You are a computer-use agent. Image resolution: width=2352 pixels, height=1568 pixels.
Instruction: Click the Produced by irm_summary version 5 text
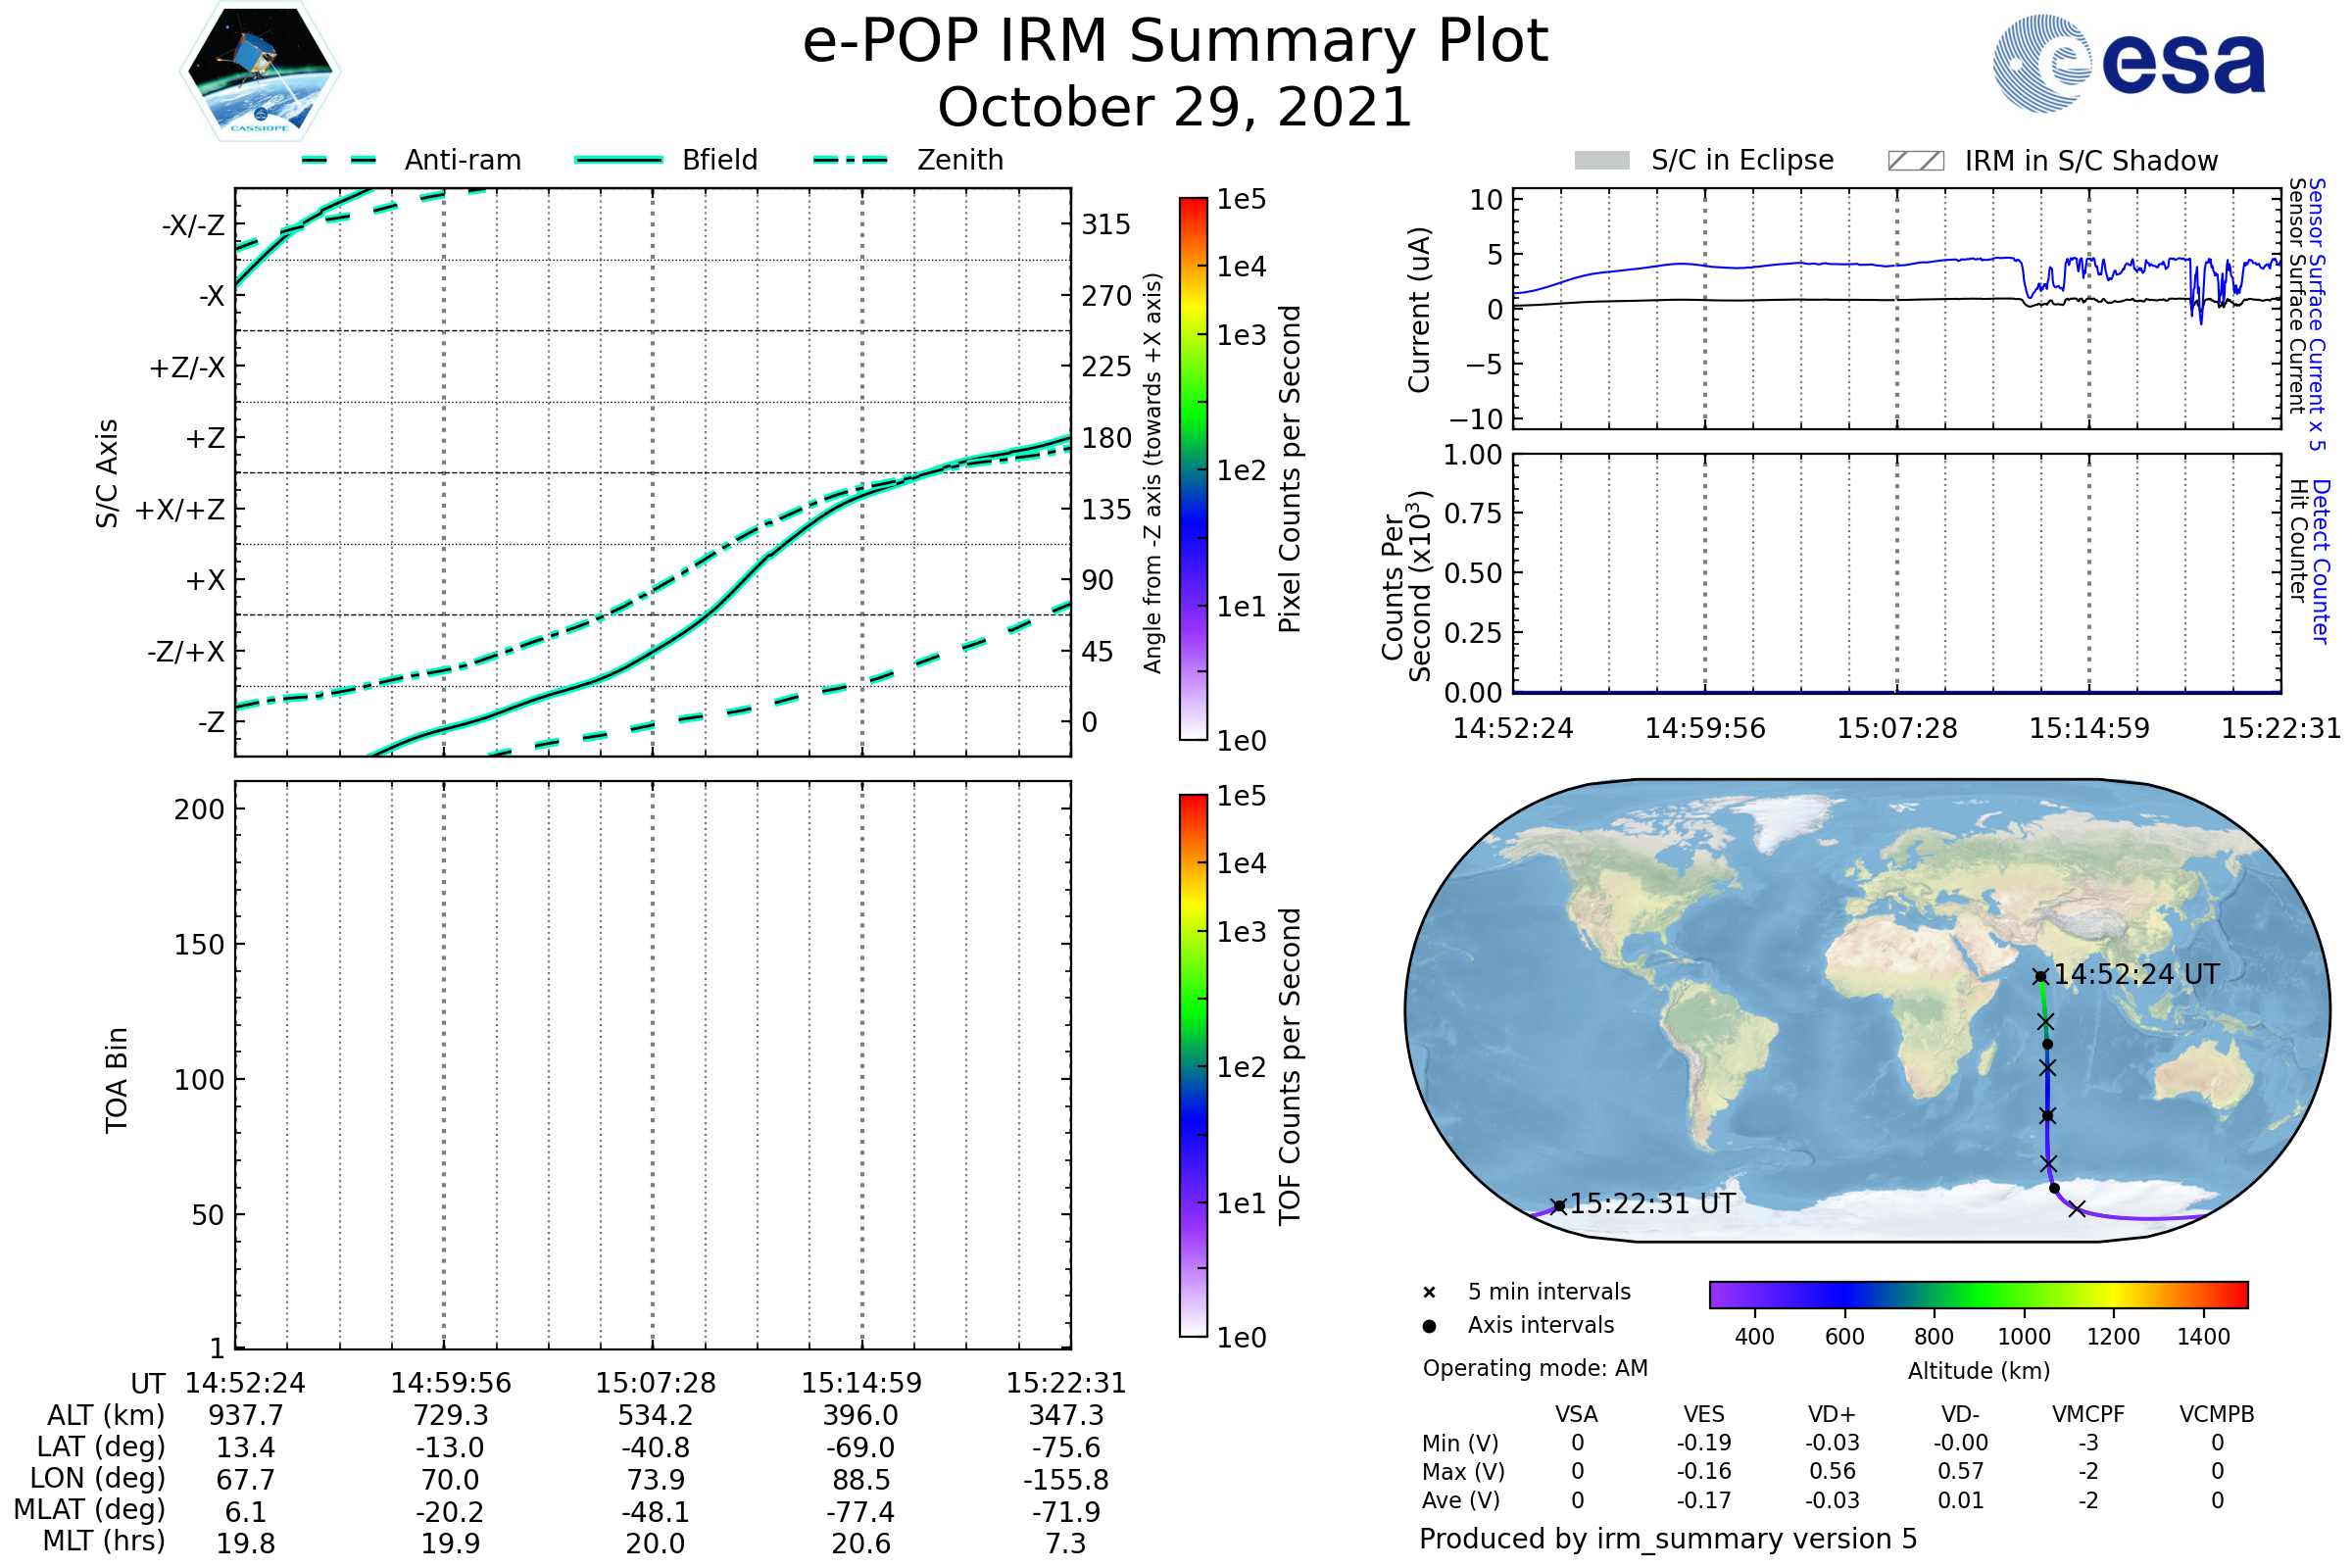pos(1668,1539)
